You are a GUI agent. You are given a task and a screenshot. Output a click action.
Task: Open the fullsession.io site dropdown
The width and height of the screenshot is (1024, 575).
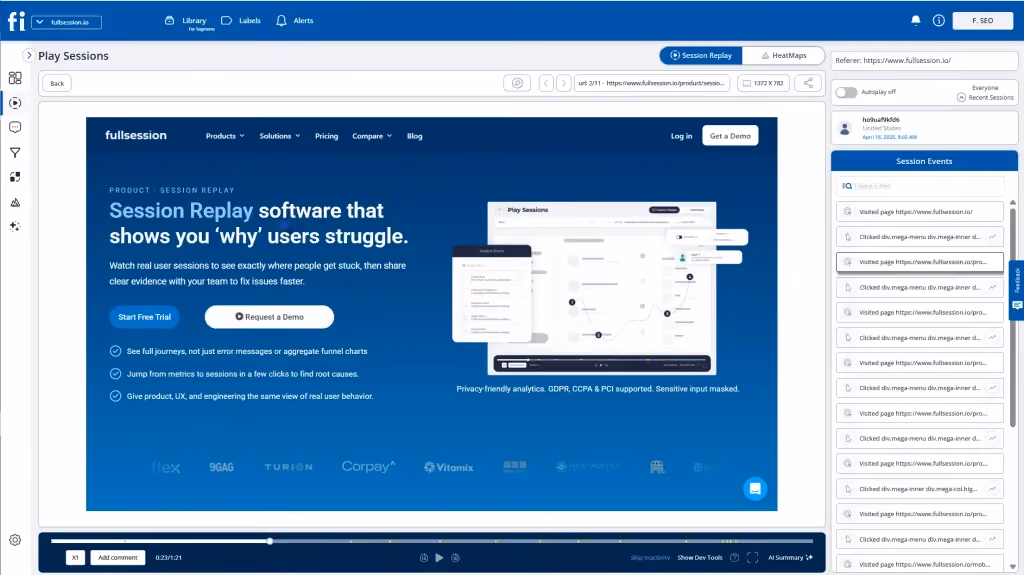click(67, 22)
